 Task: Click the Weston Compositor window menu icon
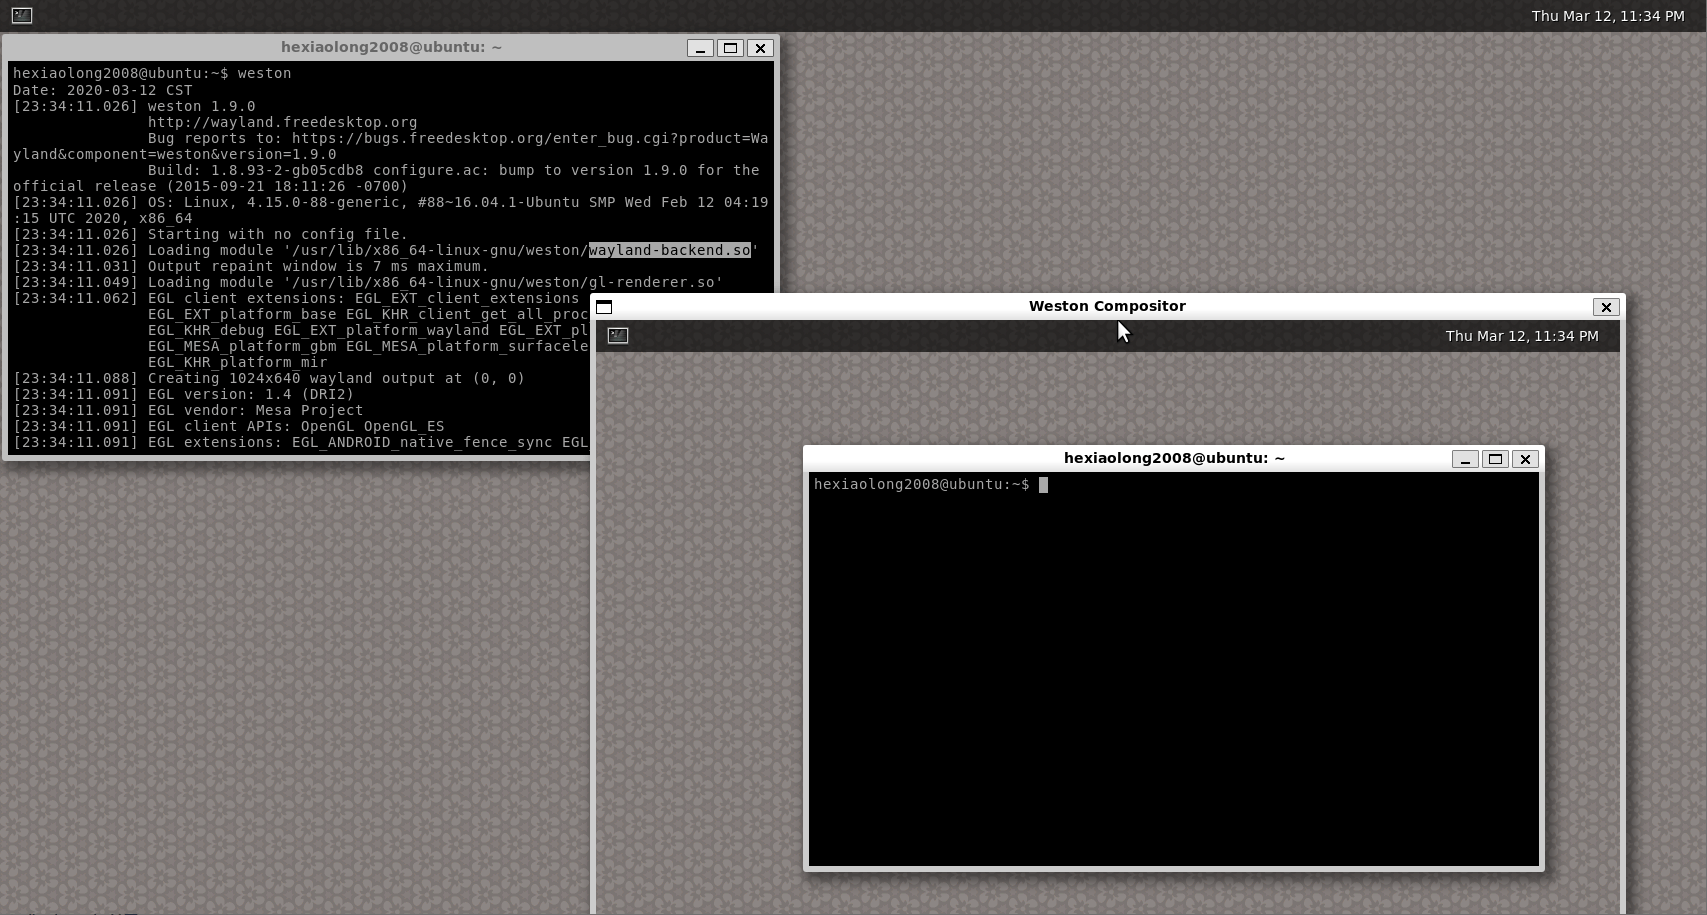[x=604, y=307]
